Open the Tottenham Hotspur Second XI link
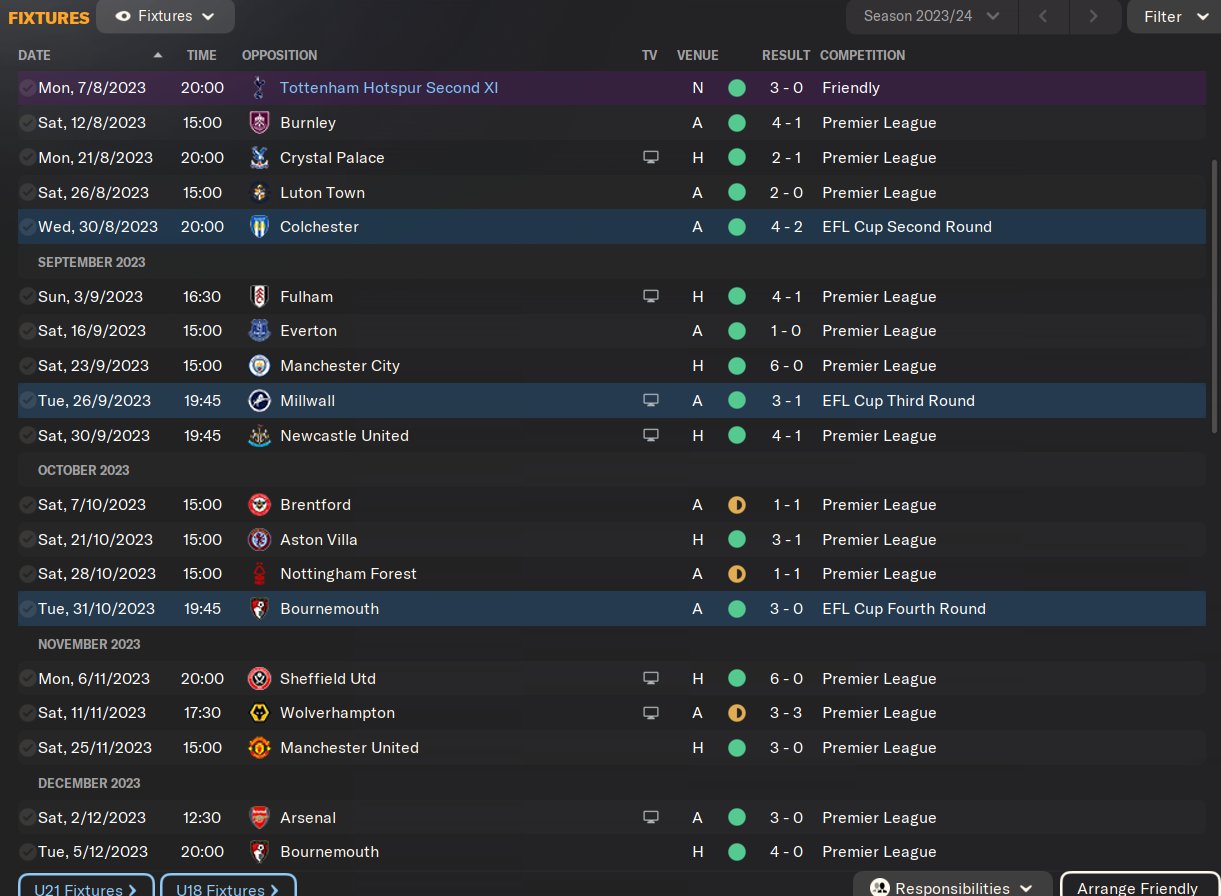The height and width of the screenshot is (896, 1221). coord(389,88)
